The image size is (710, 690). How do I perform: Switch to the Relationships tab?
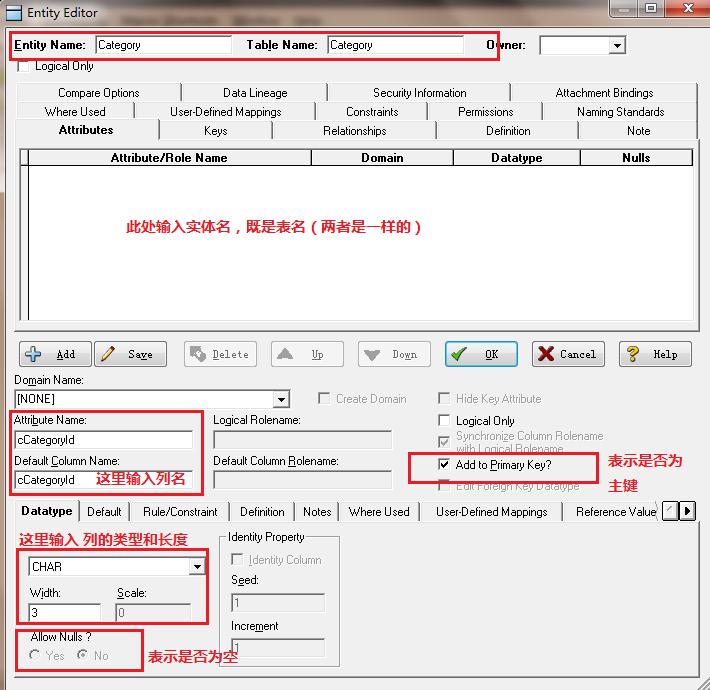(x=355, y=131)
